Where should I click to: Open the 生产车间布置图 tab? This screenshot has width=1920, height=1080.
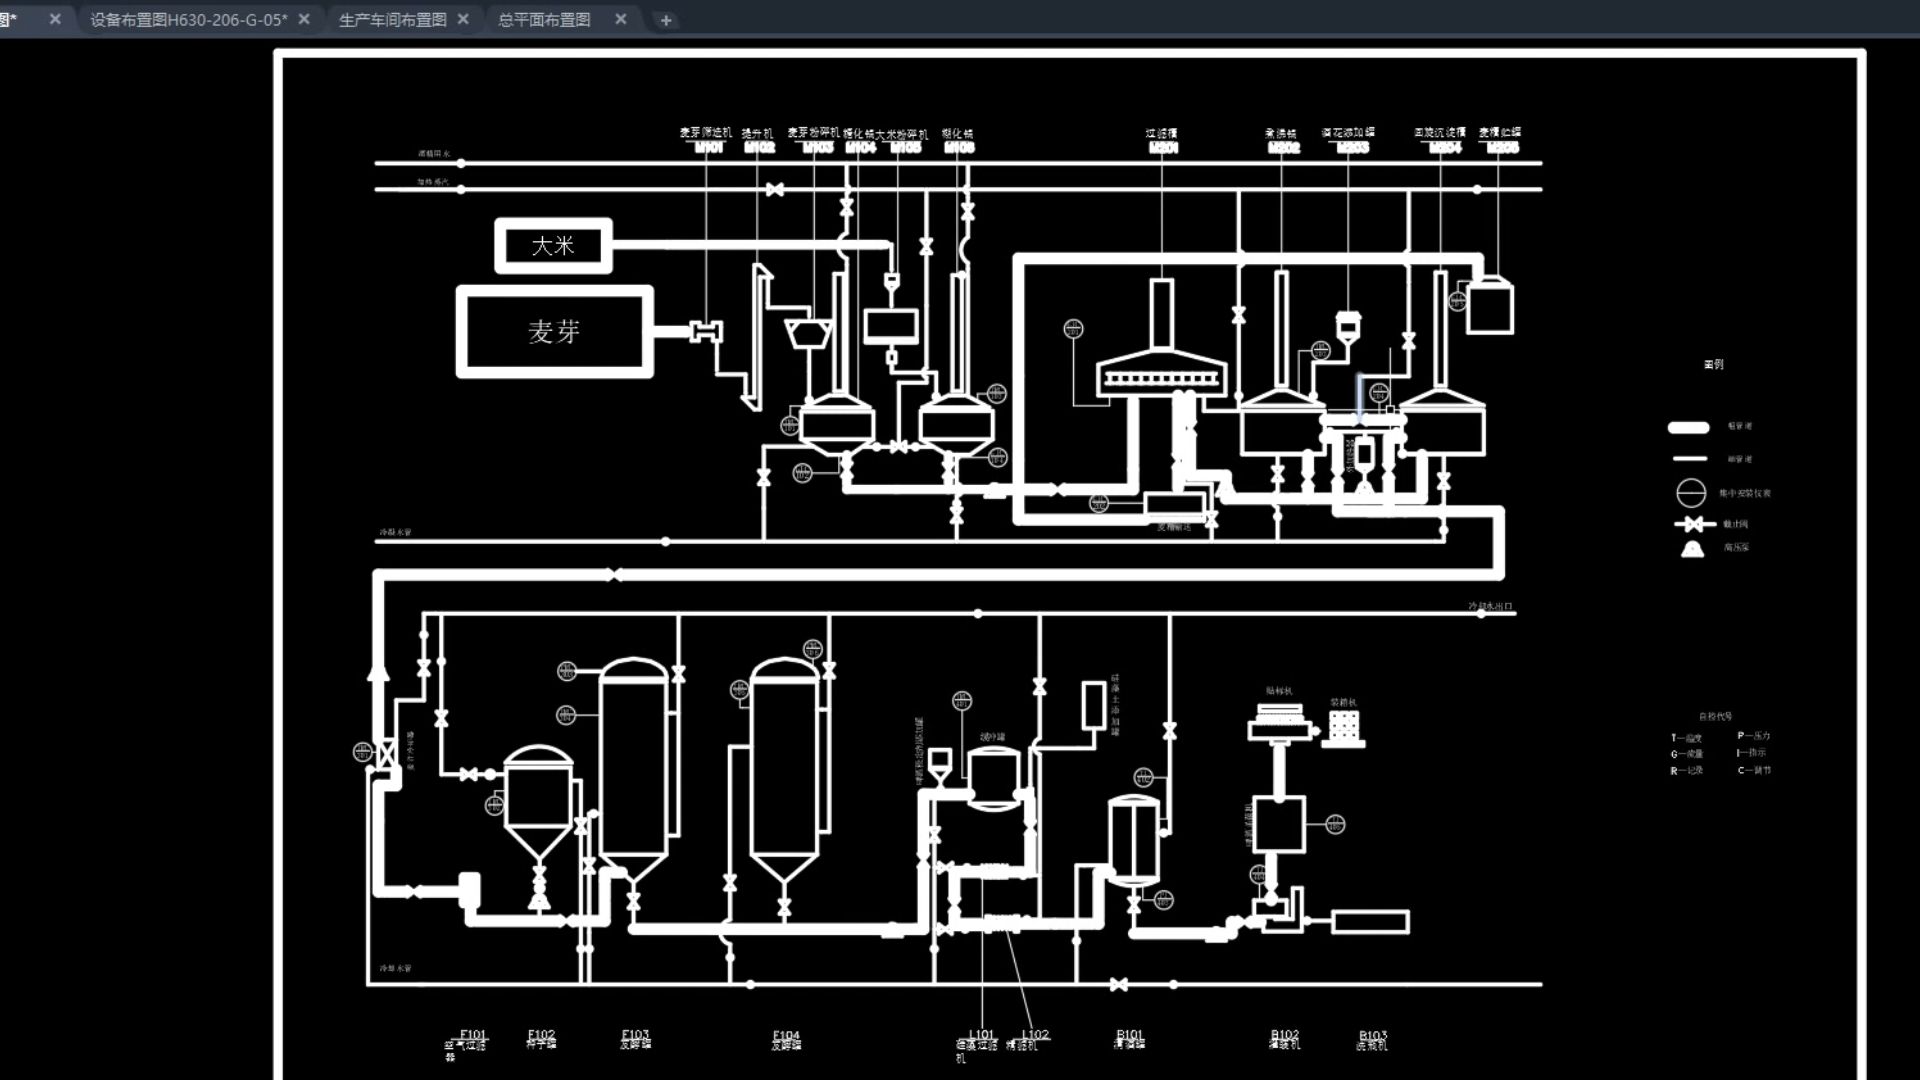(x=393, y=19)
